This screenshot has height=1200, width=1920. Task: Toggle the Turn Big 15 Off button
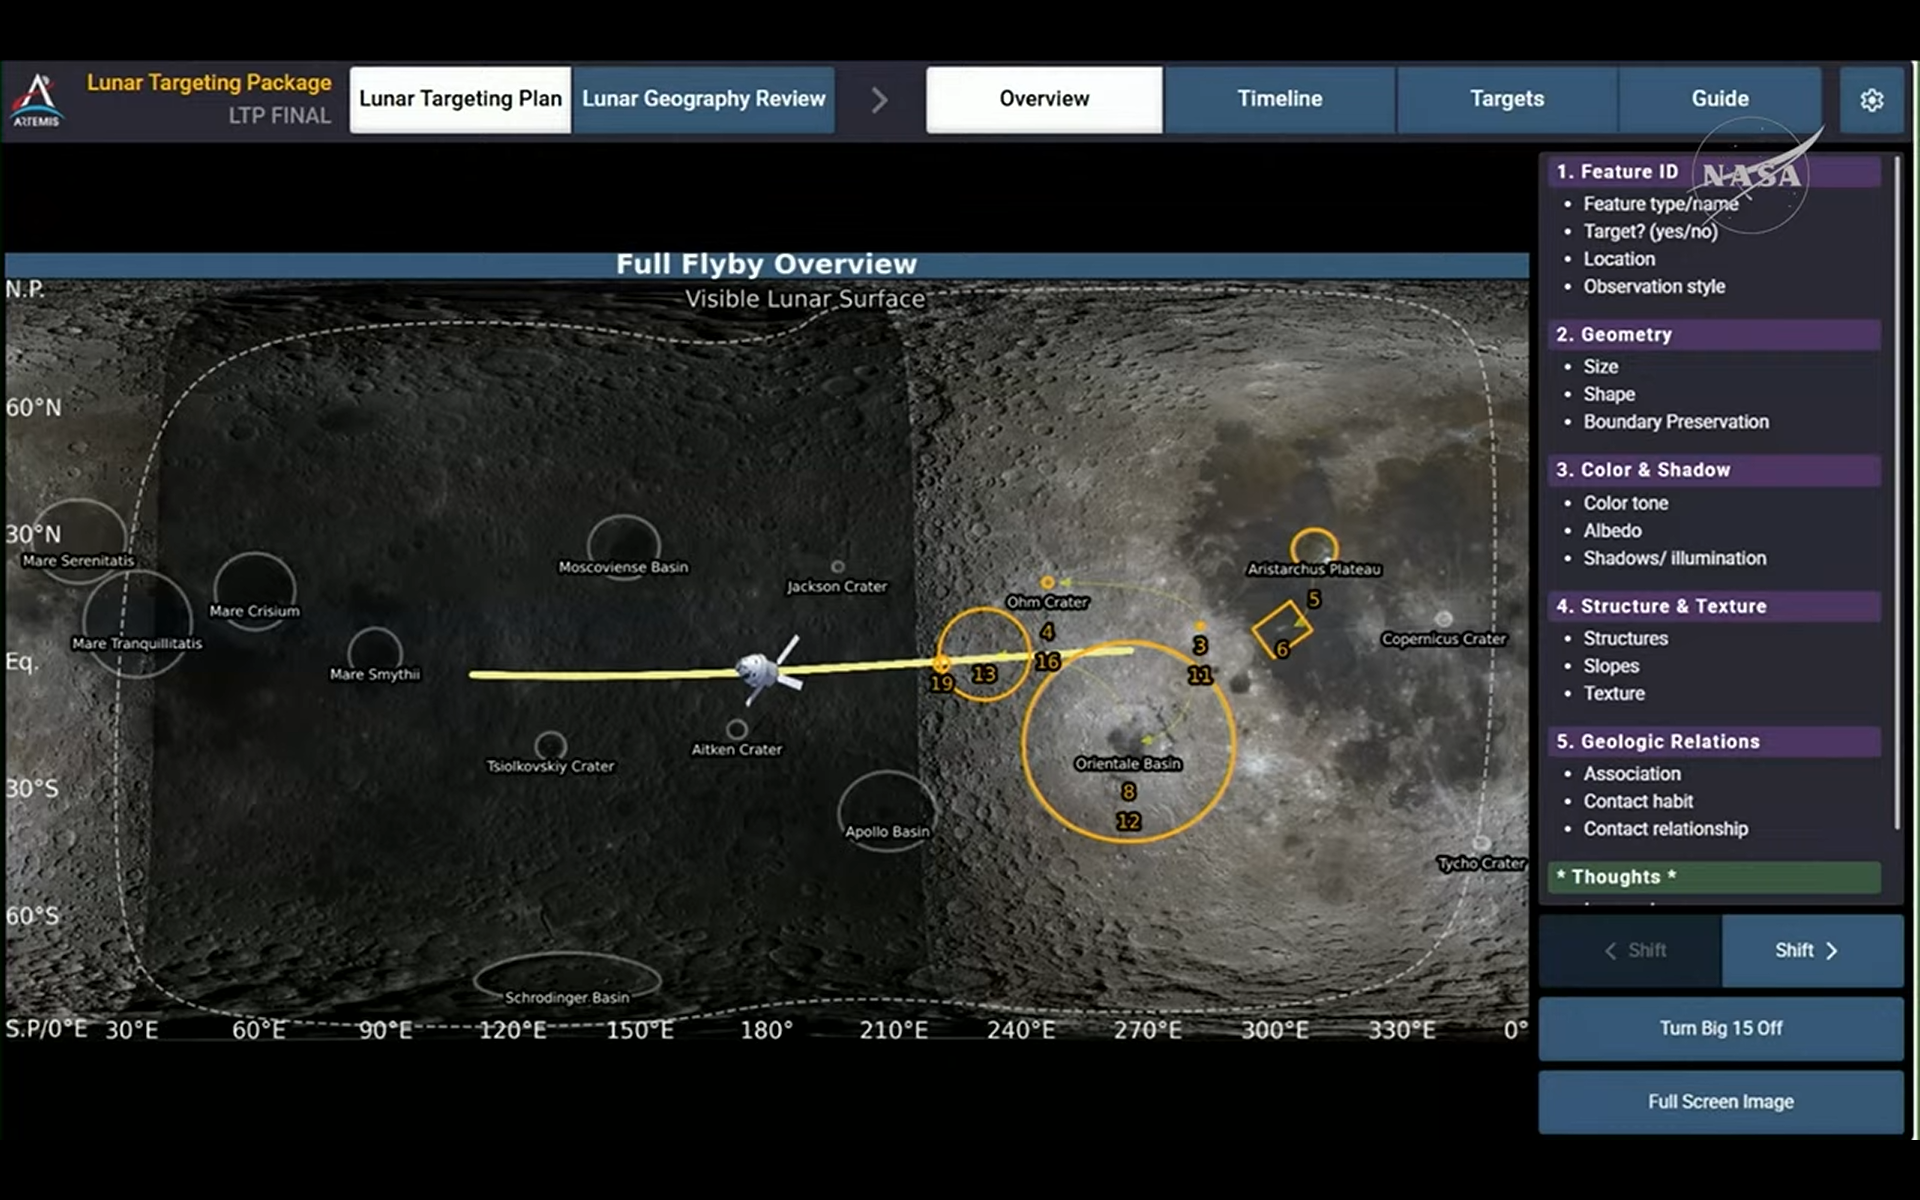pos(1720,1028)
